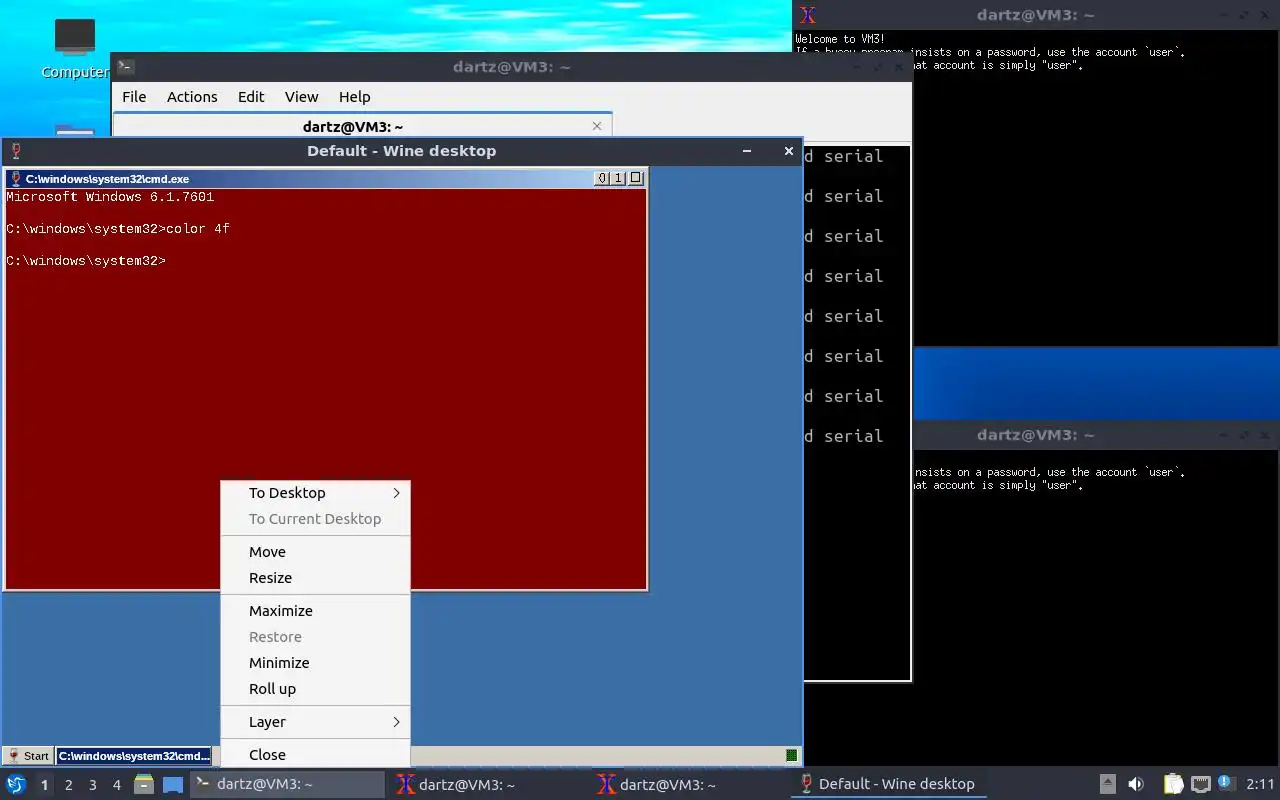The image size is (1280, 800).
Task: Switch to virtual desktop 1
Action: point(44,785)
